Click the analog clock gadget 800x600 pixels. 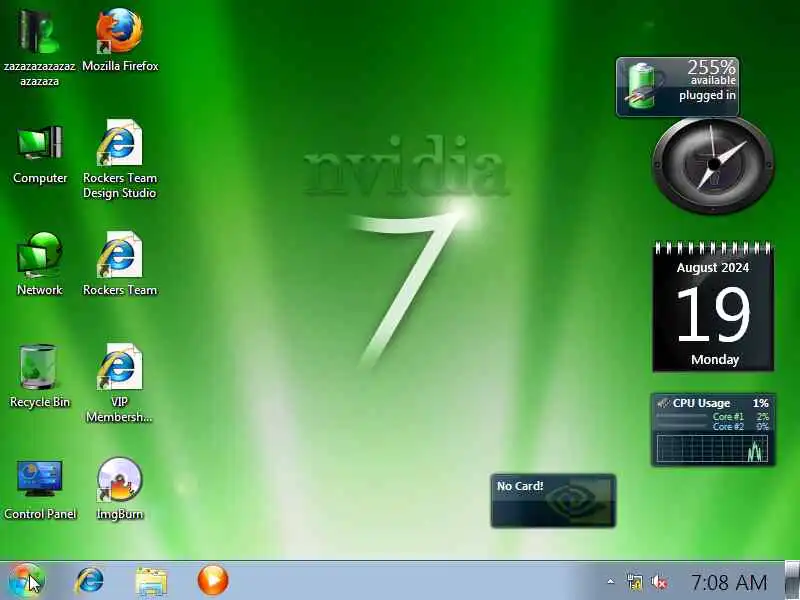click(713, 165)
